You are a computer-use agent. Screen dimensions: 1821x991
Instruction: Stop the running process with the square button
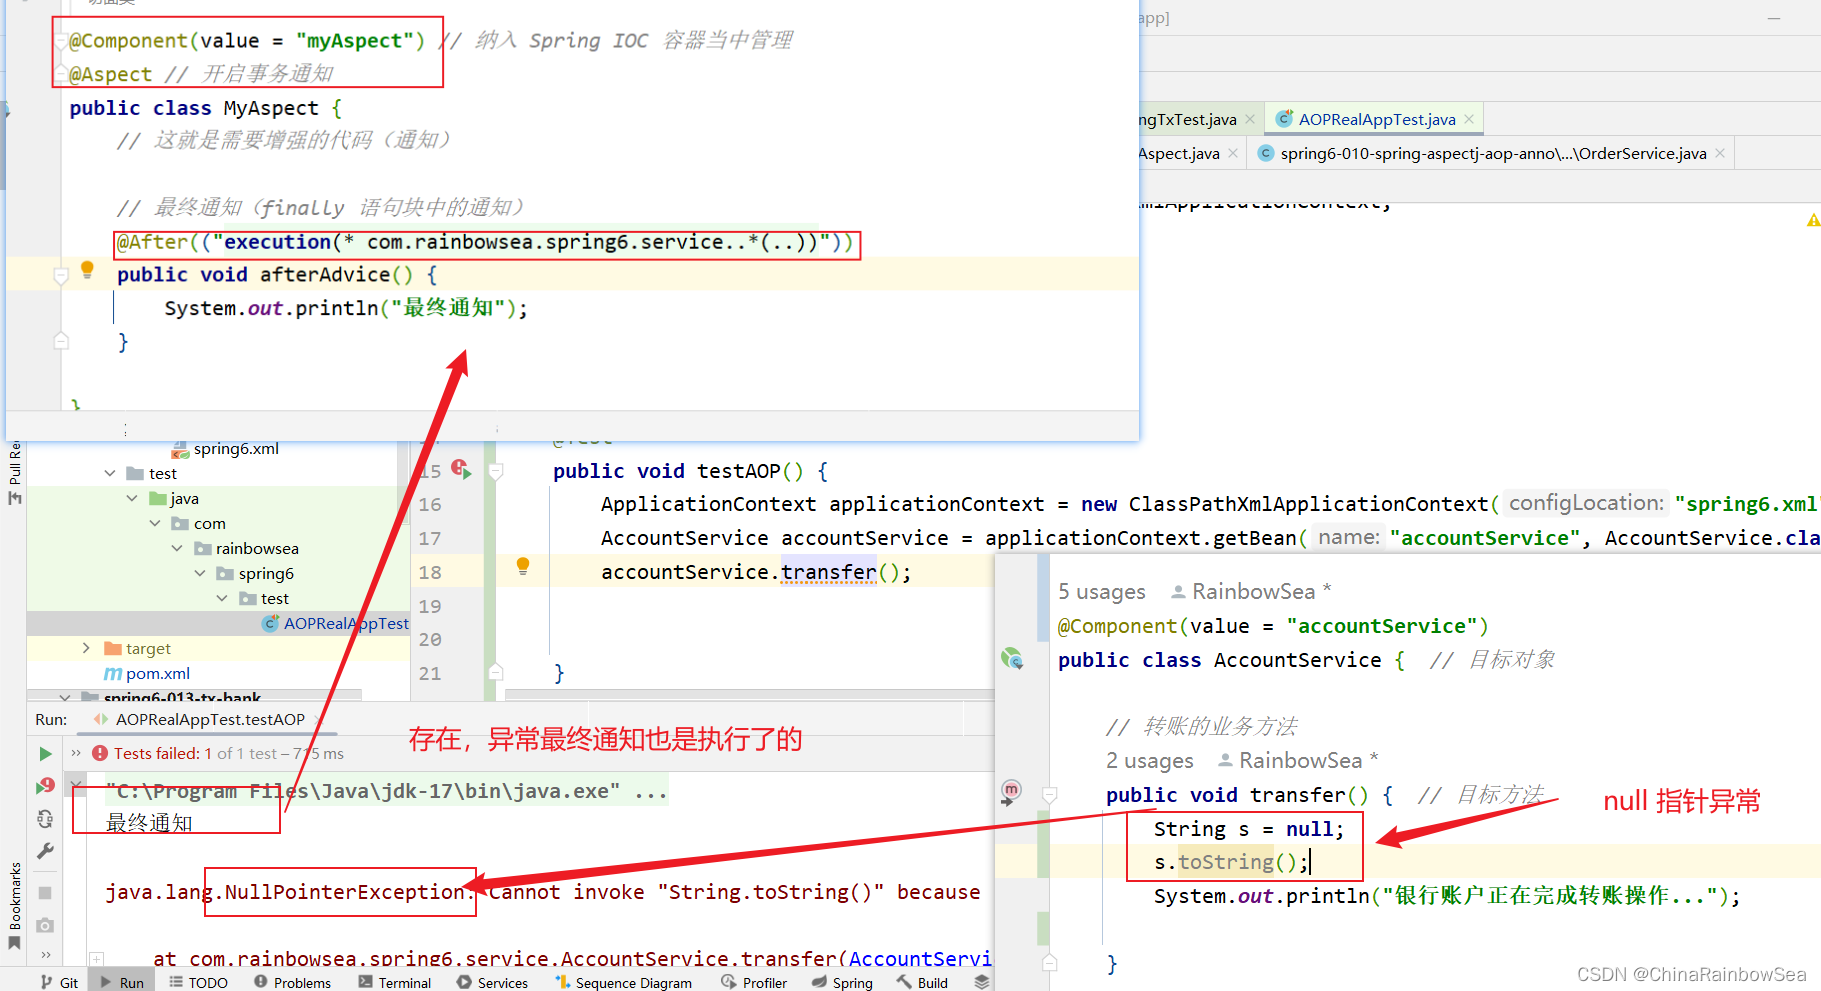coord(45,892)
